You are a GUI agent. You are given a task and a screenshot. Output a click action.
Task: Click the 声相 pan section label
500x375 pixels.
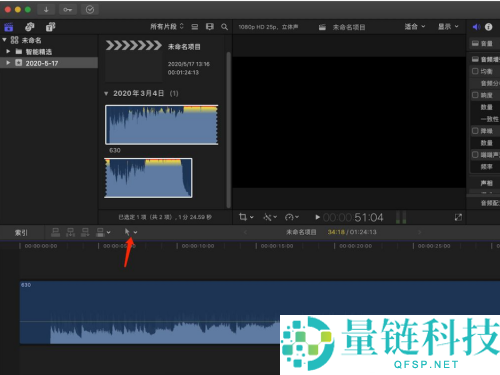coord(486,183)
